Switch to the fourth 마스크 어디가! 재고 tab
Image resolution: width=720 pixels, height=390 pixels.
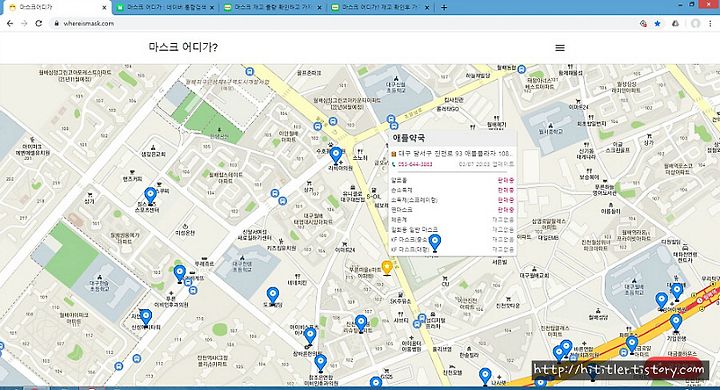pos(380,7)
